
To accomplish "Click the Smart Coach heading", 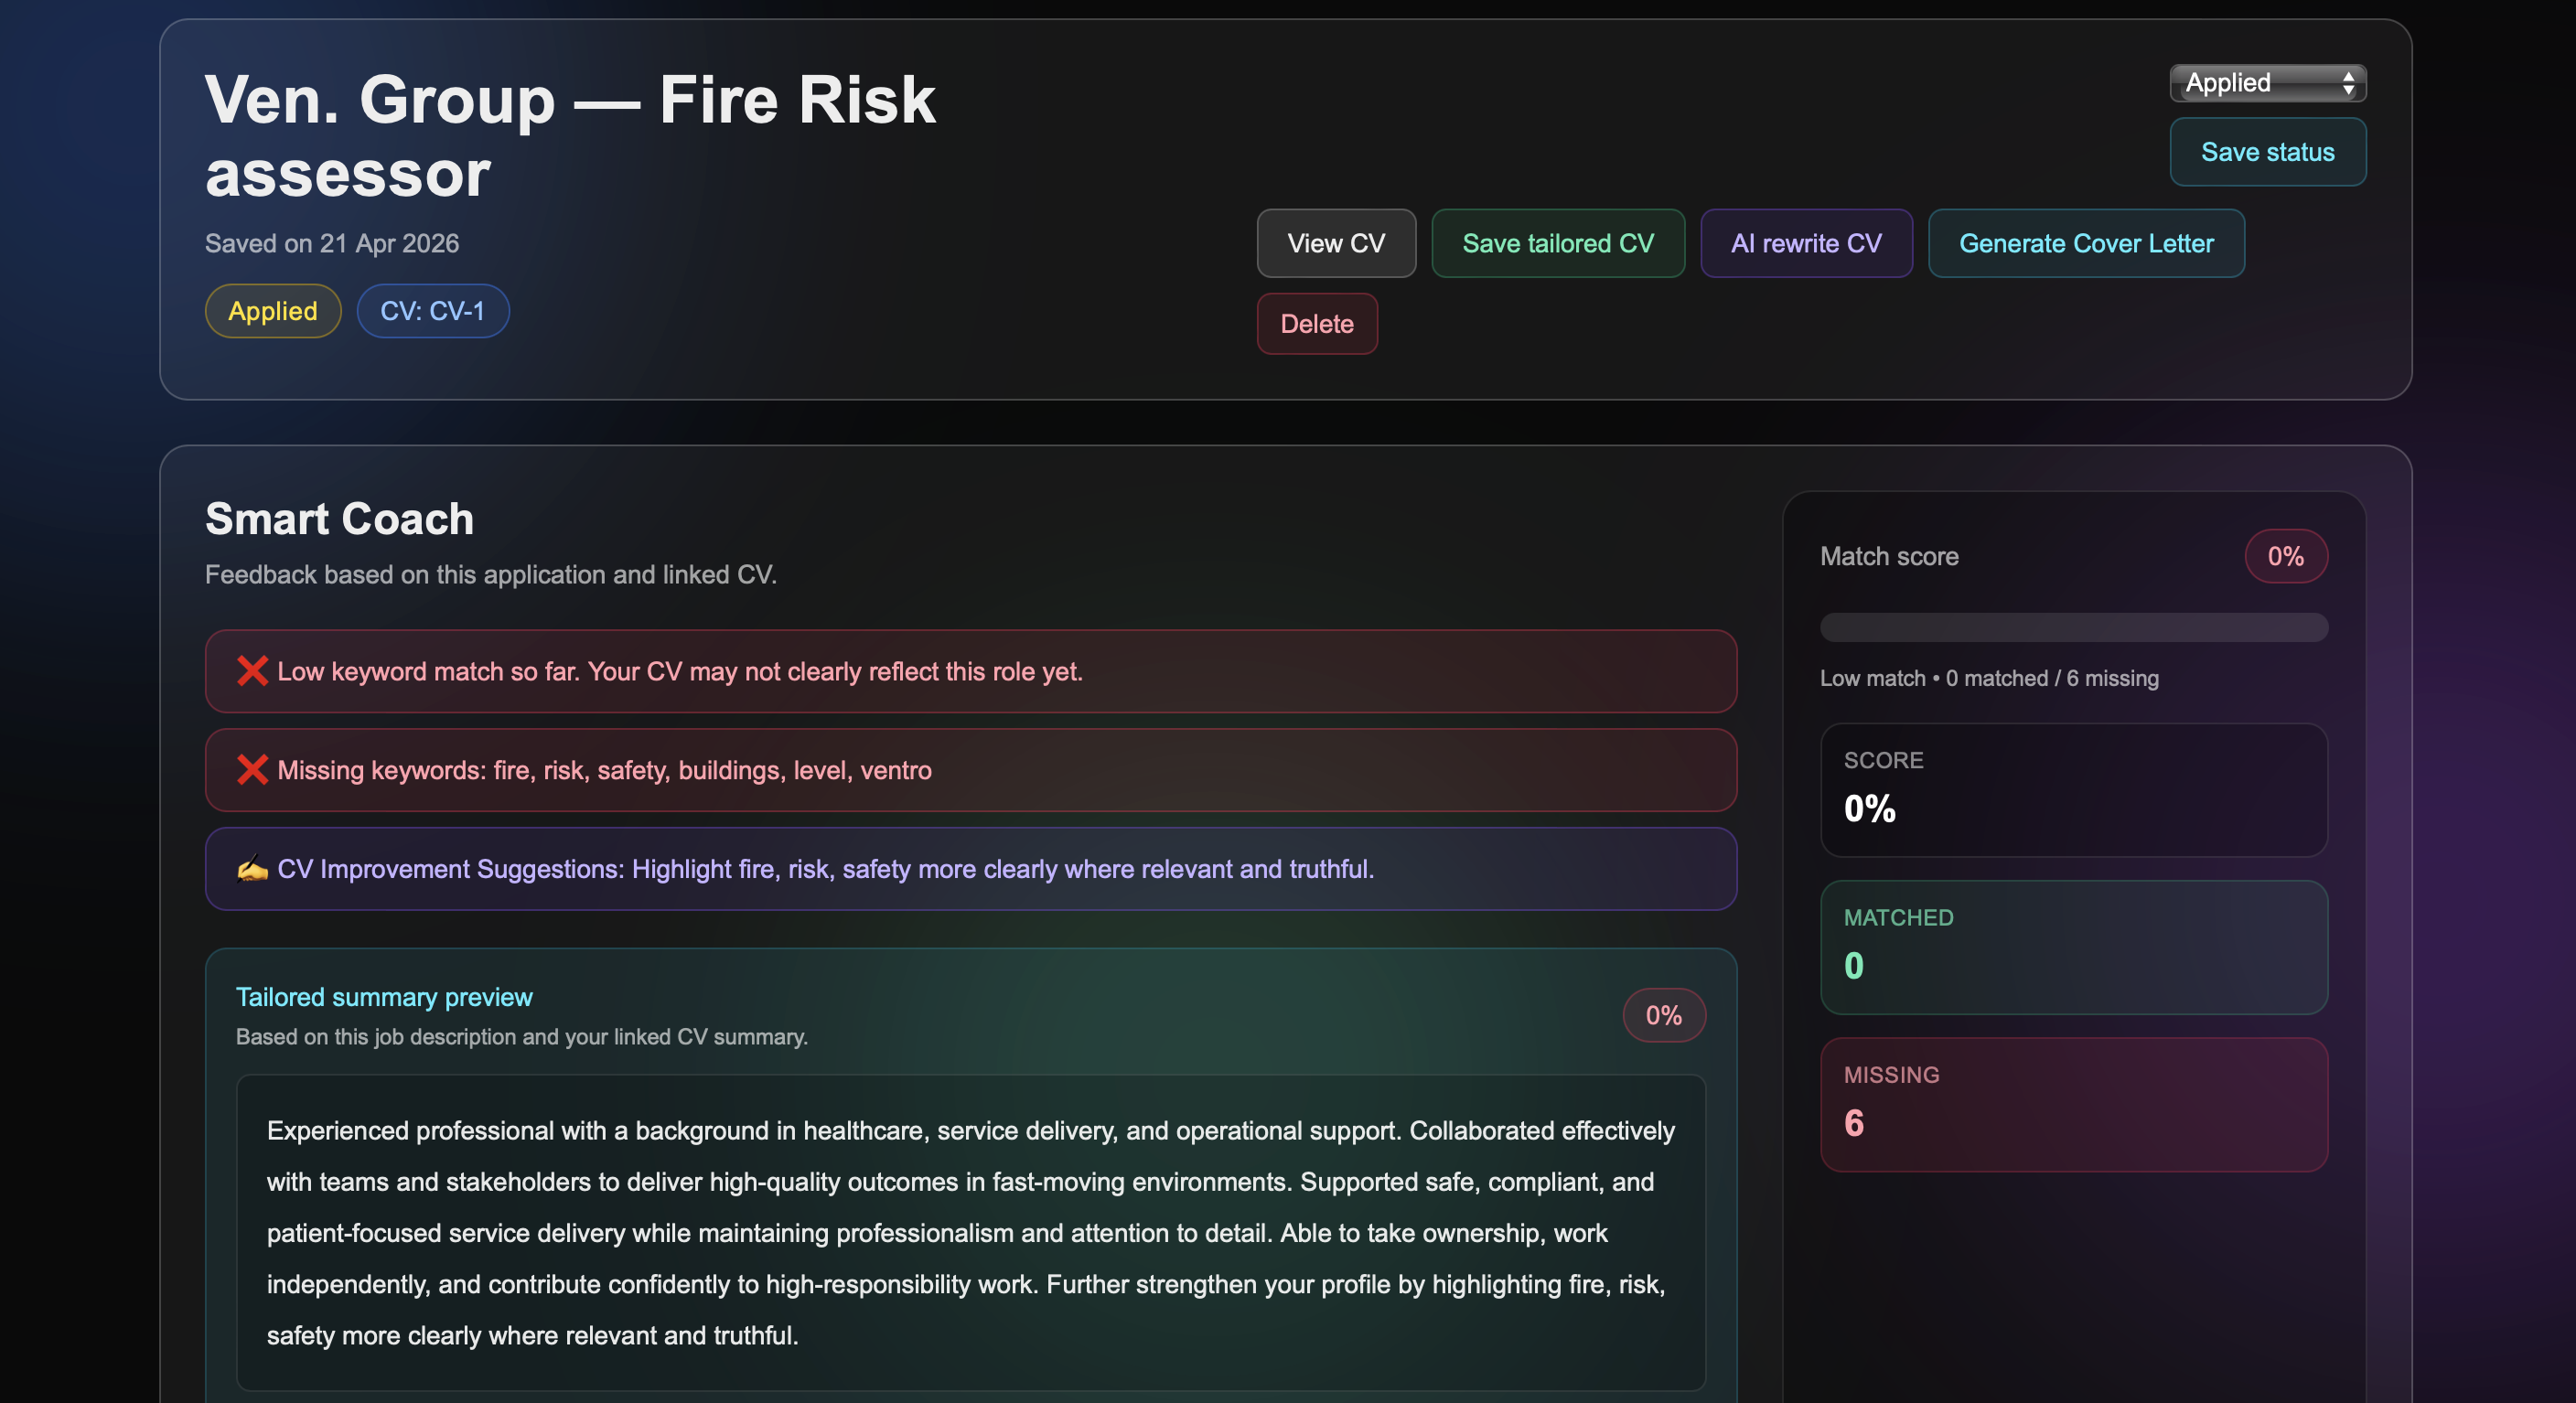I will click(x=339, y=519).
